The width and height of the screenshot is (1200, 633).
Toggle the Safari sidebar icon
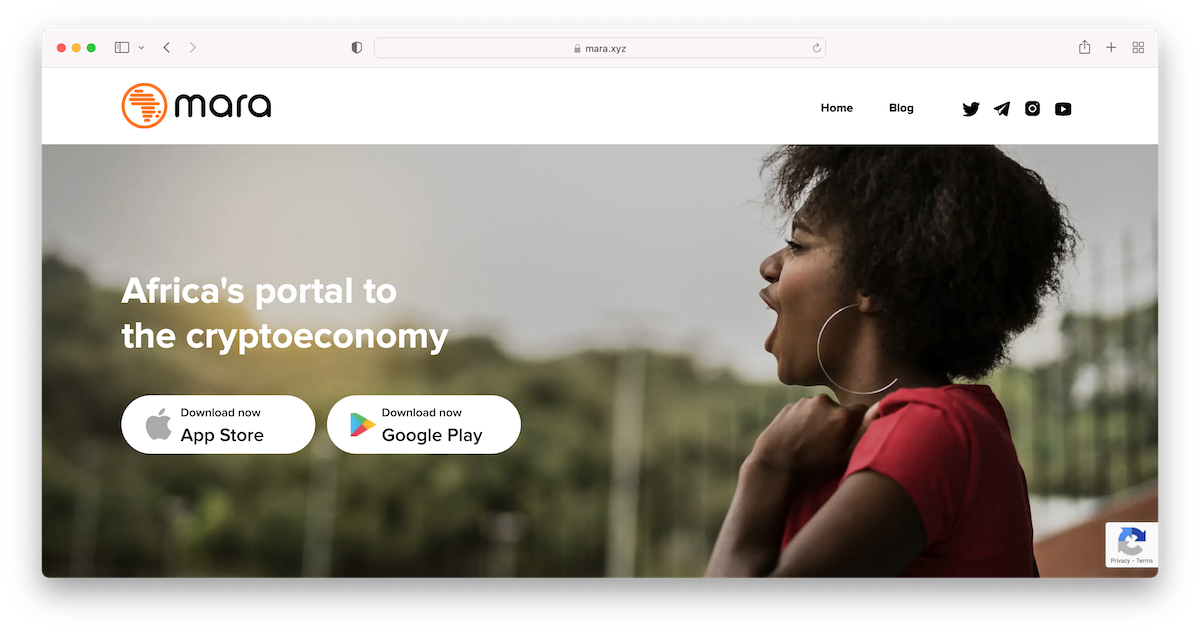(122, 47)
